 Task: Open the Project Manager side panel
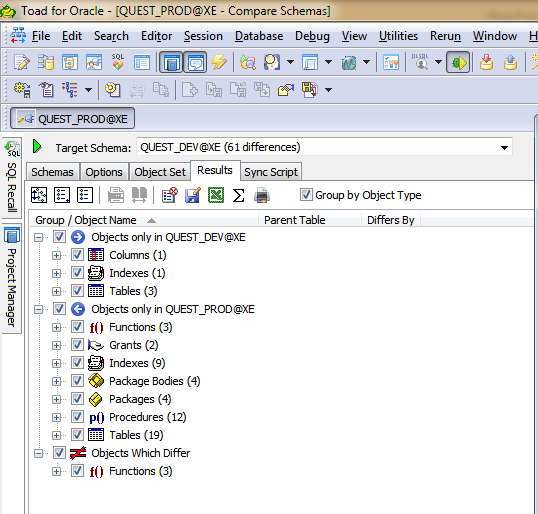[x=12, y=279]
